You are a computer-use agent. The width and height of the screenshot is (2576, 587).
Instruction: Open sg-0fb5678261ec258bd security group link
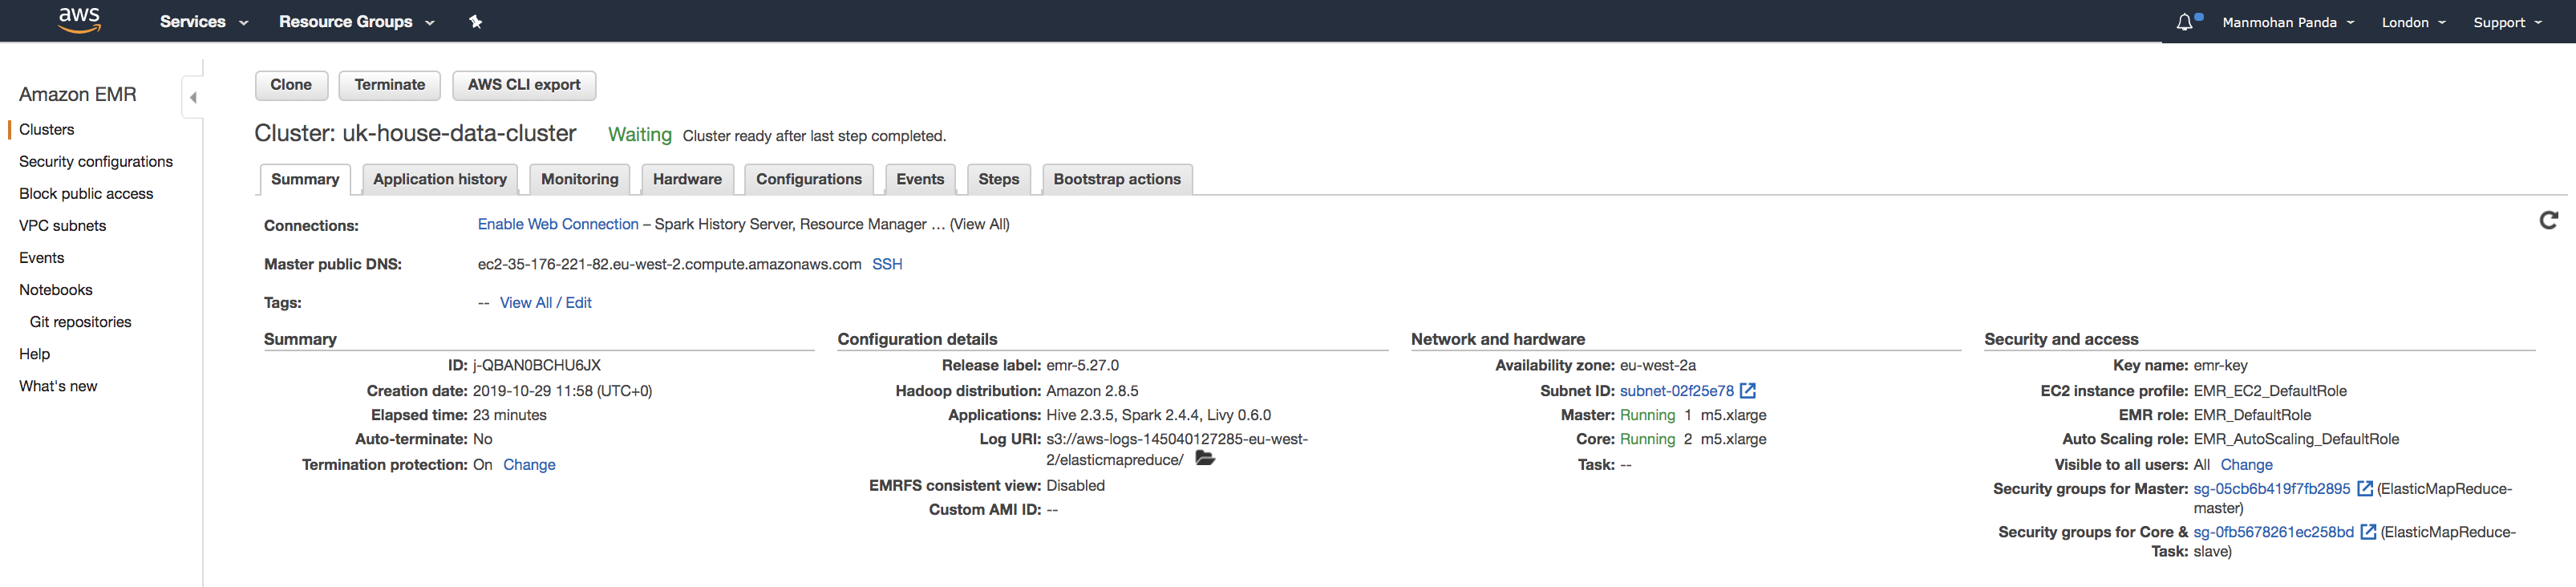2273,532
